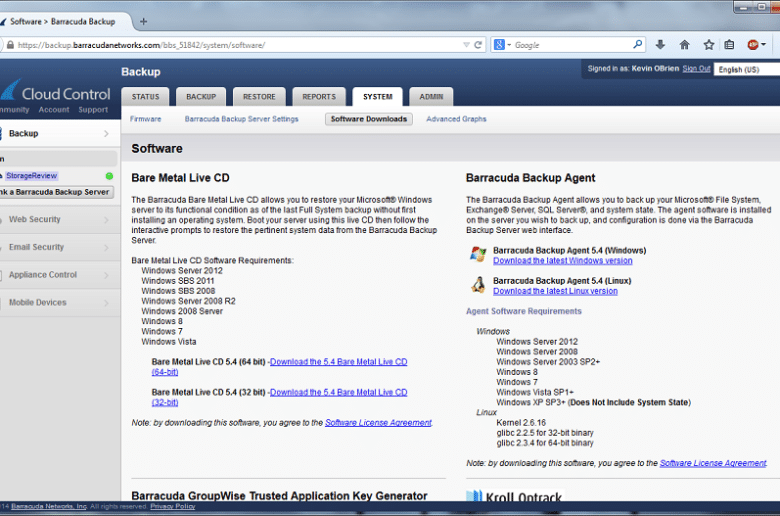Reload the page with refresh icon

478,45
